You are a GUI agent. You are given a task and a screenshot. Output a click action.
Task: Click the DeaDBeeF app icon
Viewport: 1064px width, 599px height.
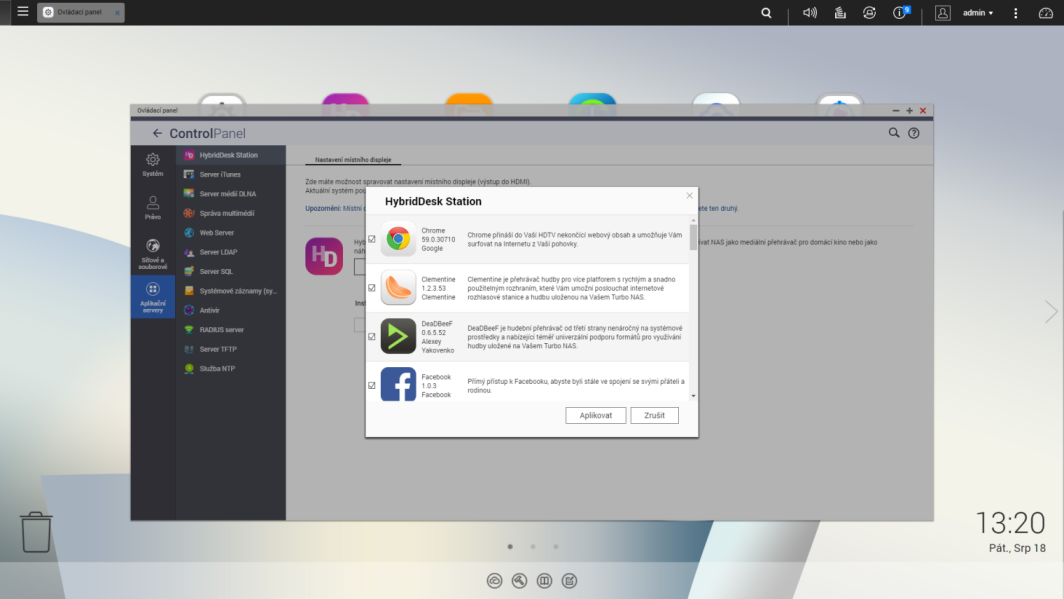point(398,336)
